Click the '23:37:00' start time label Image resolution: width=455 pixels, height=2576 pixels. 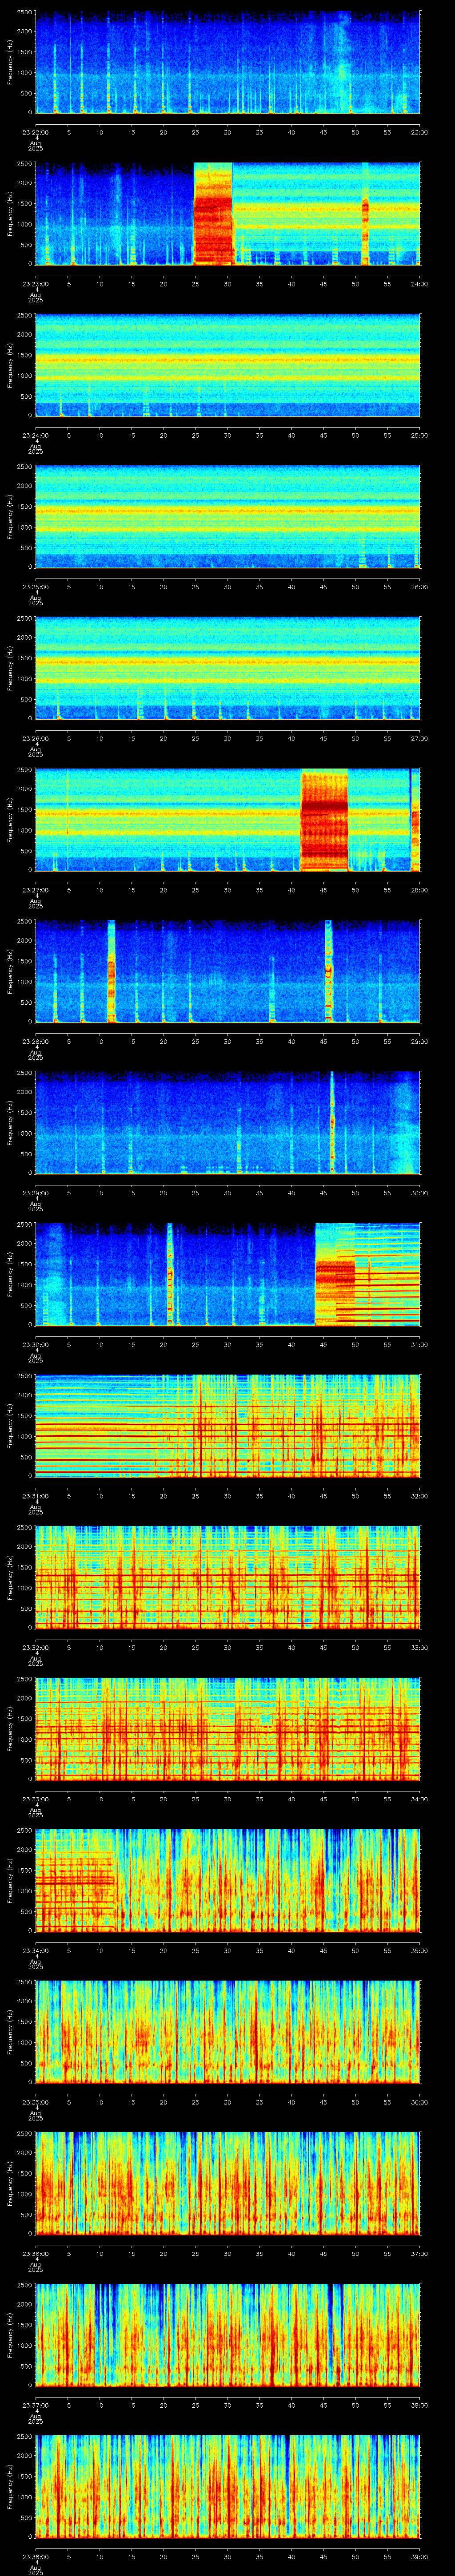click(x=35, y=2405)
